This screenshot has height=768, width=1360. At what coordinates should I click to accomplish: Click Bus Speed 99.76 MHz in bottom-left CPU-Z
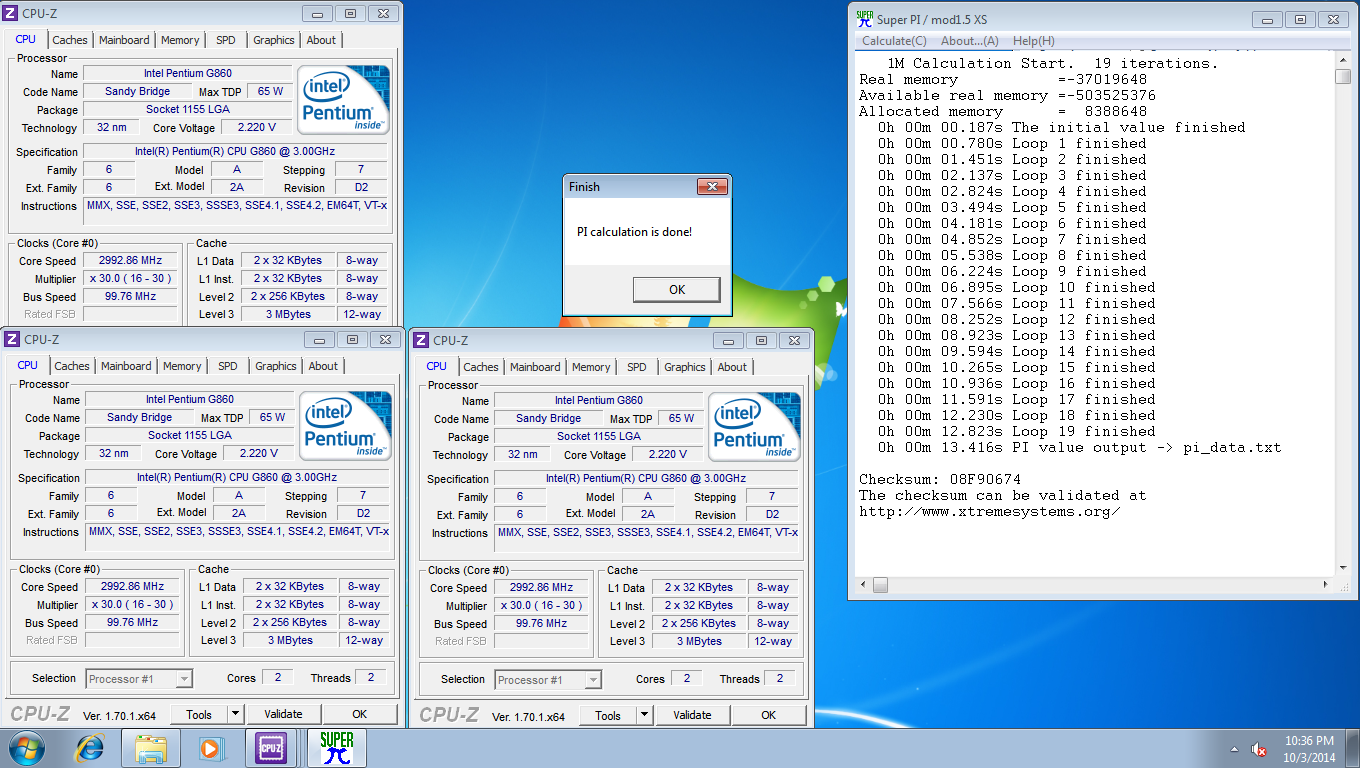coord(132,623)
